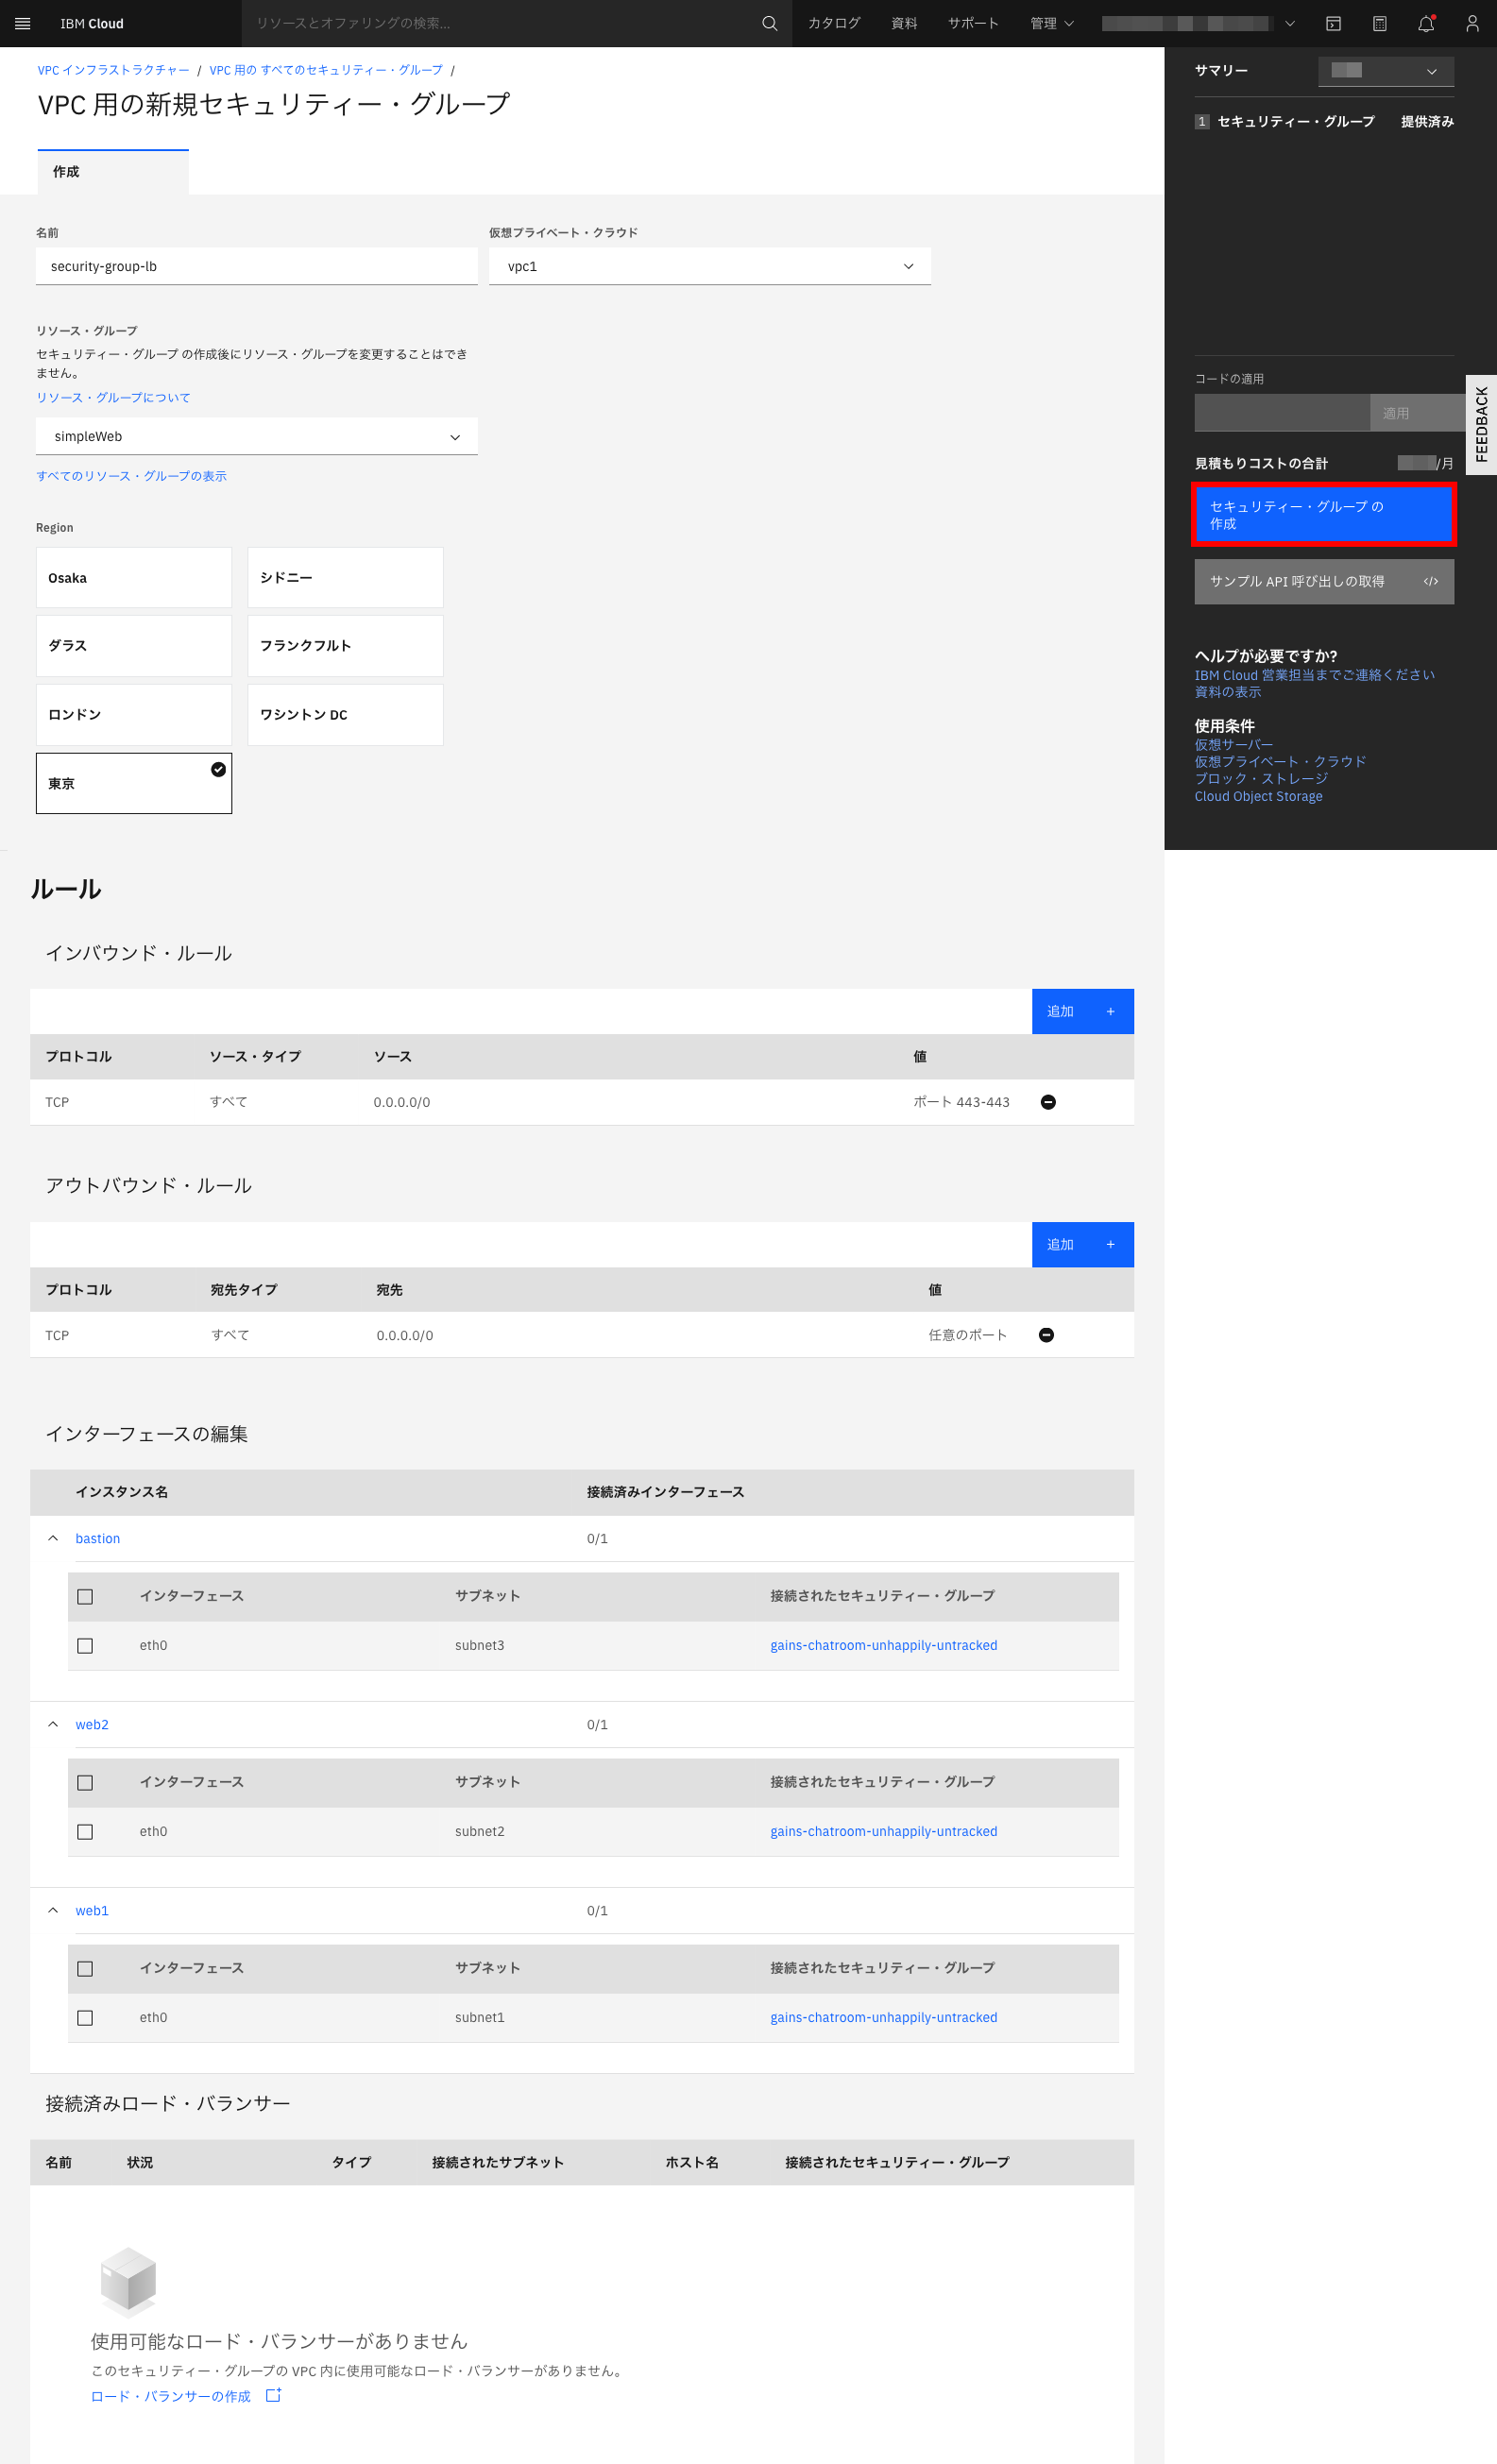Check the web1 eth0 interface checkbox
The width and height of the screenshot is (1497, 2464).
pyautogui.click(x=85, y=2018)
